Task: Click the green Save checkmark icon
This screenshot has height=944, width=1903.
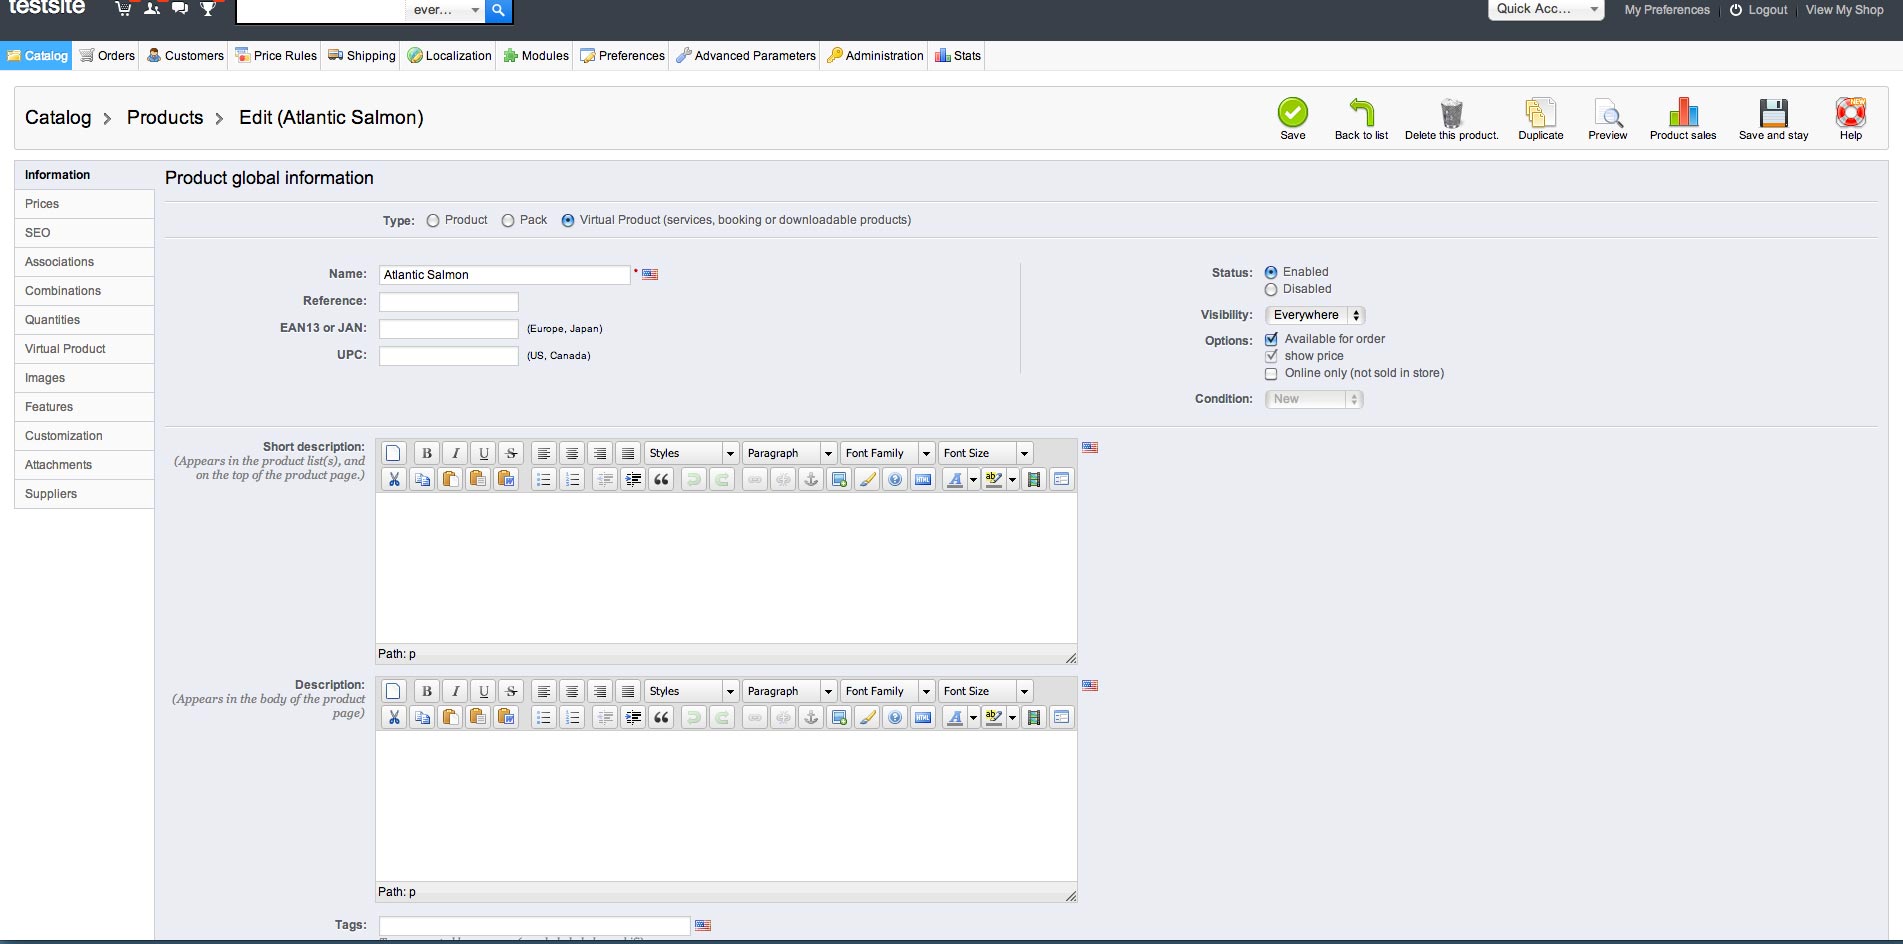Action: [1292, 112]
